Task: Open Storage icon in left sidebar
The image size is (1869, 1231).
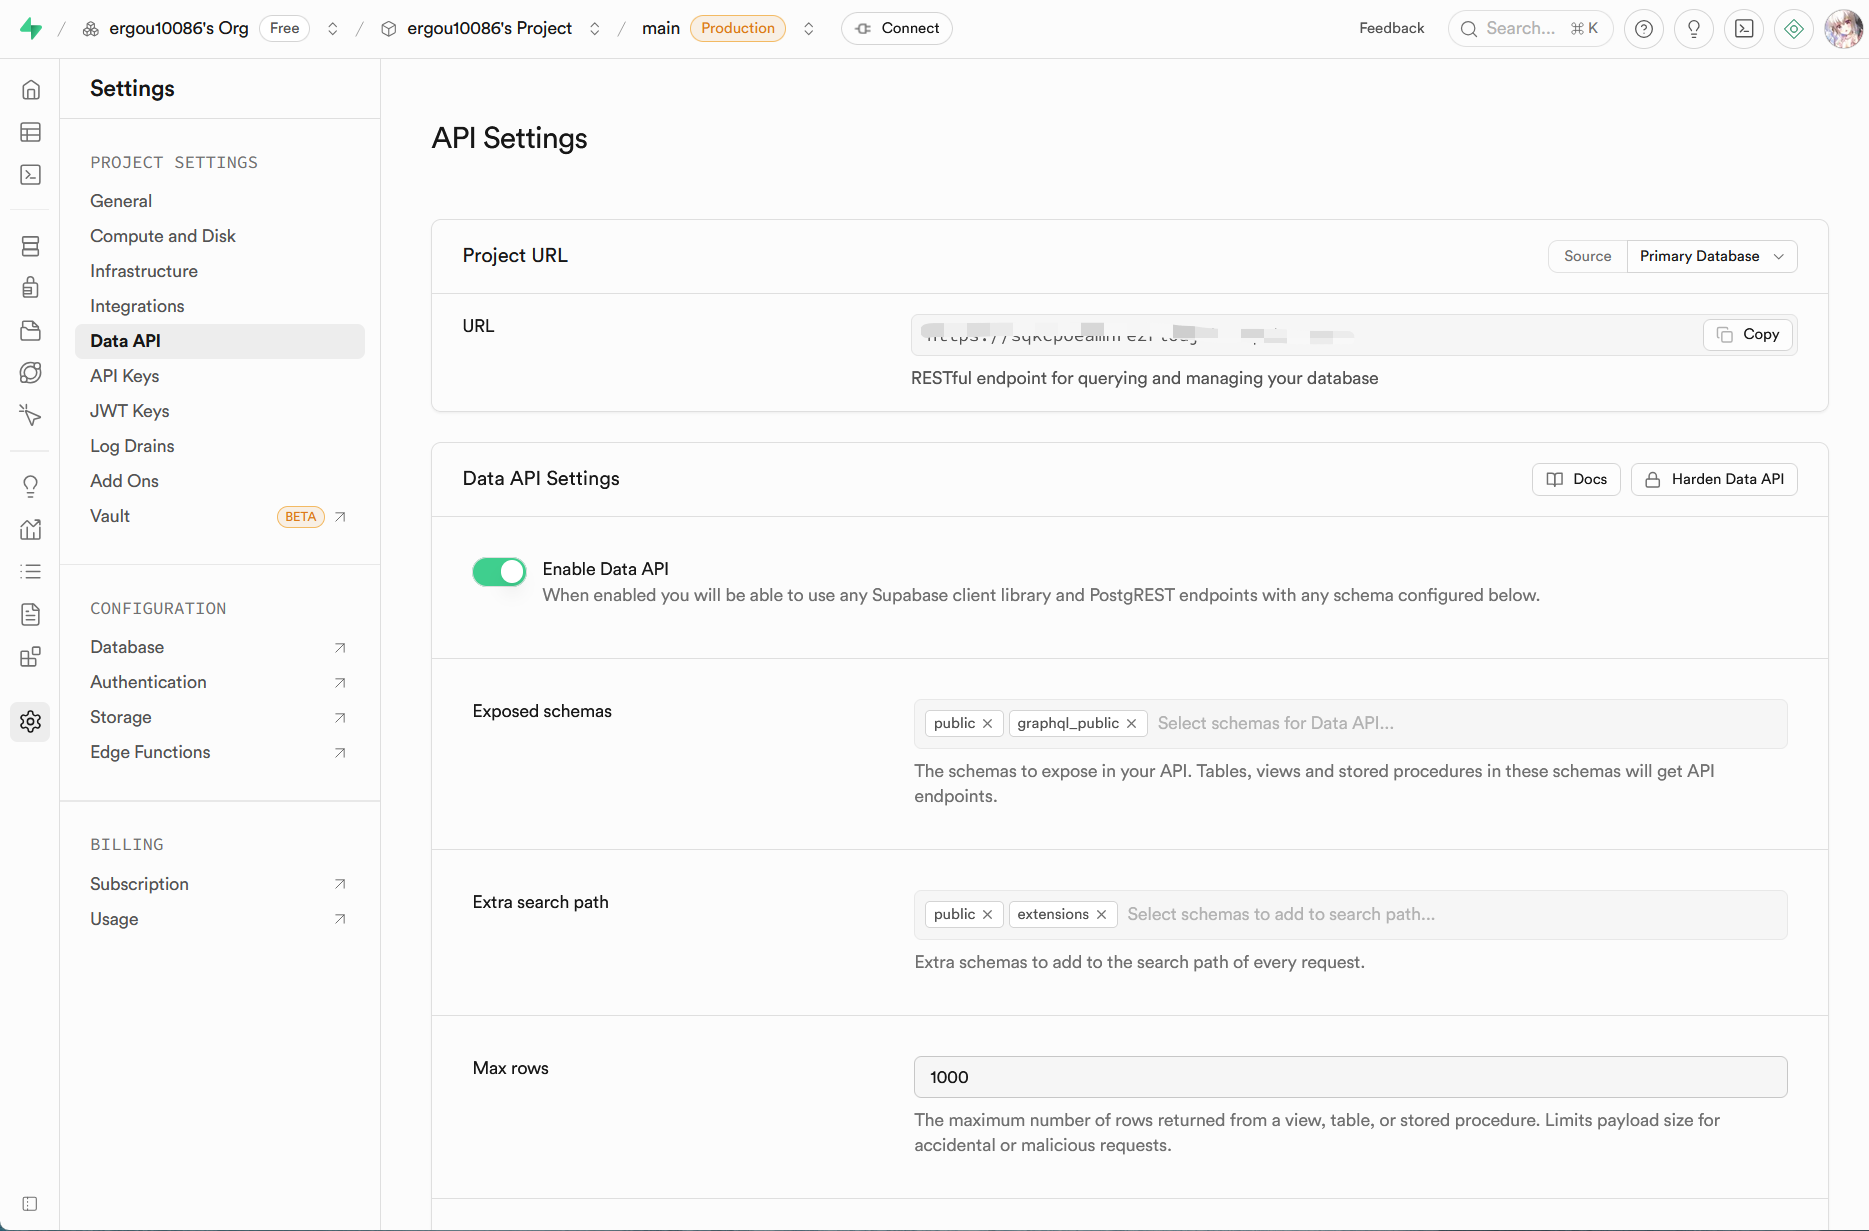Action: click(31, 331)
